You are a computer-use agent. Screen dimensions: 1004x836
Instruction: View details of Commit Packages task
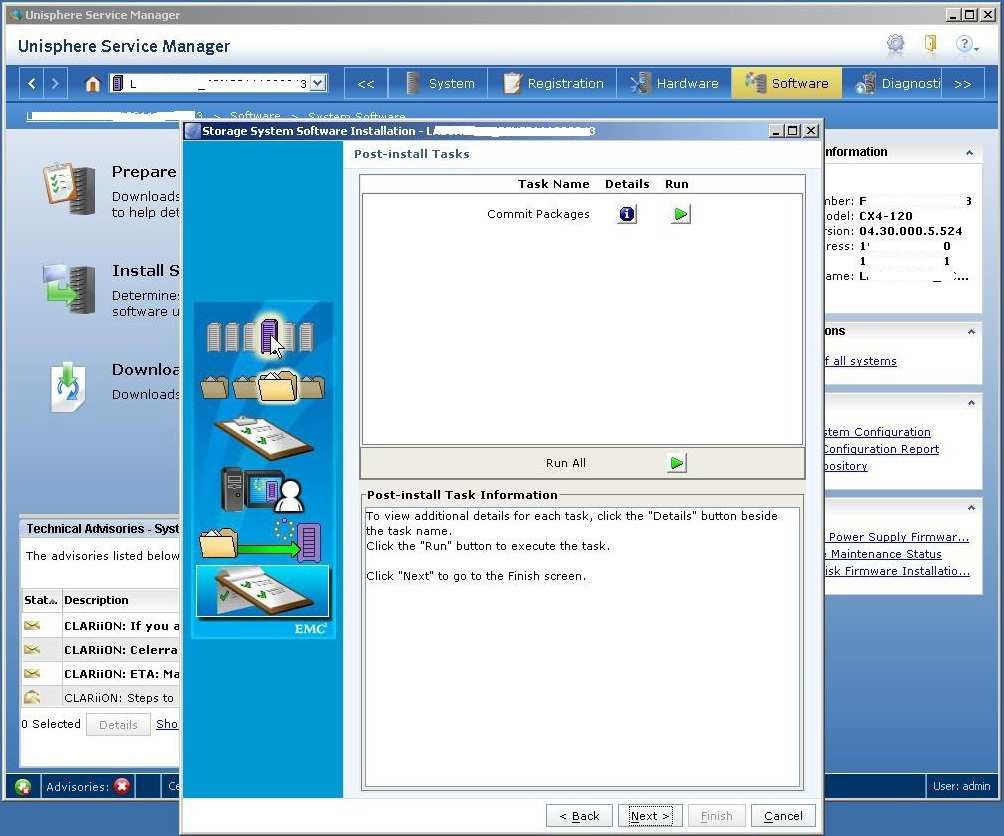[627, 214]
